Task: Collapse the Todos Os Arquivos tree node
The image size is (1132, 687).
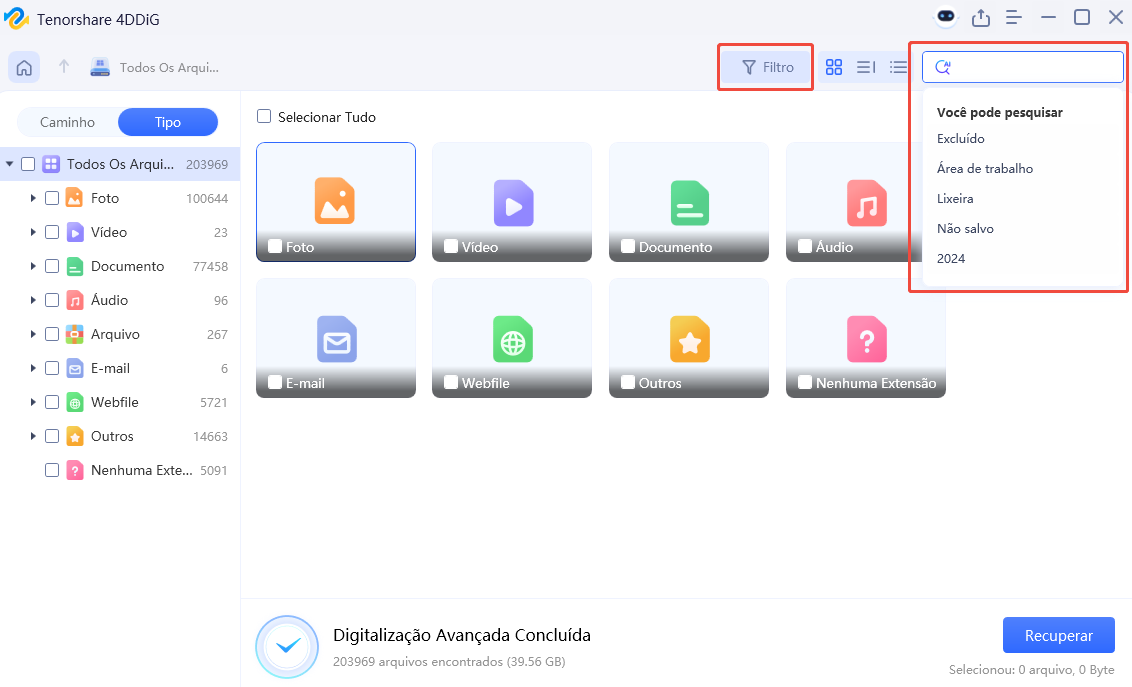Action: [8, 163]
